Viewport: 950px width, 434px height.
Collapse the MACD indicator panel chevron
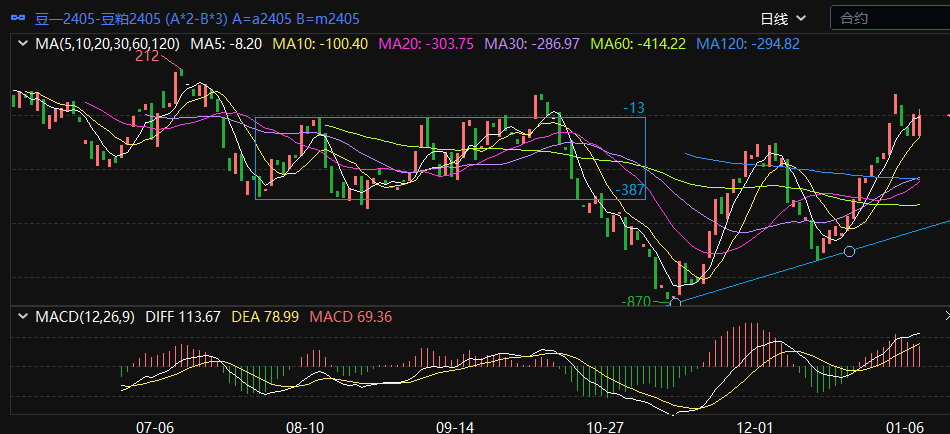[22, 317]
